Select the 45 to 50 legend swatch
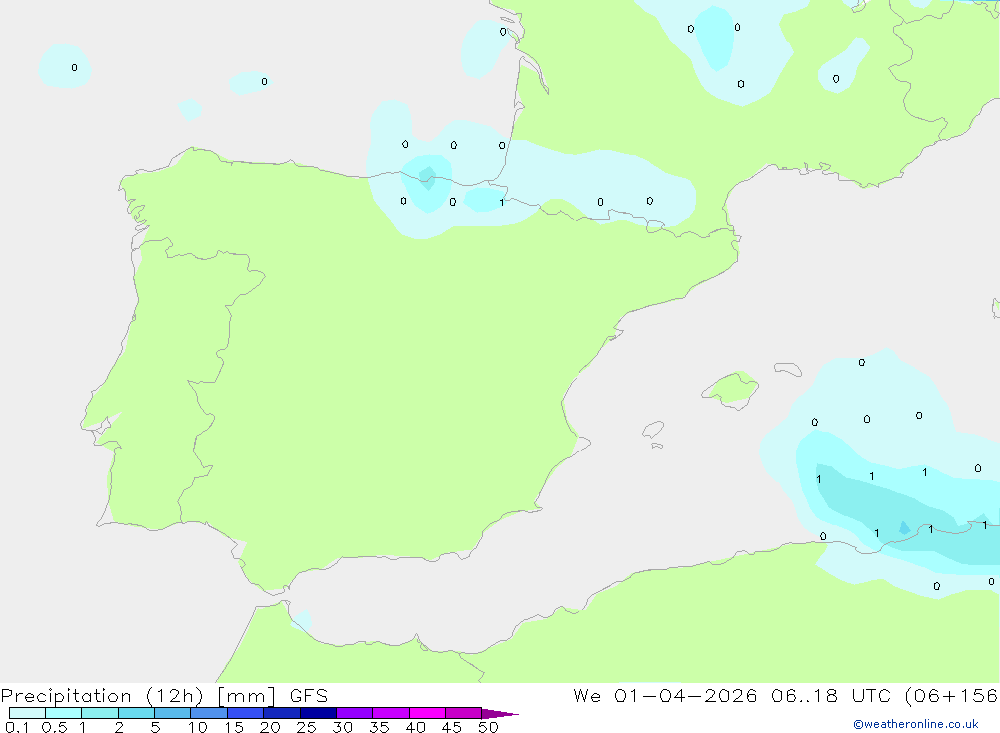 coord(463,713)
